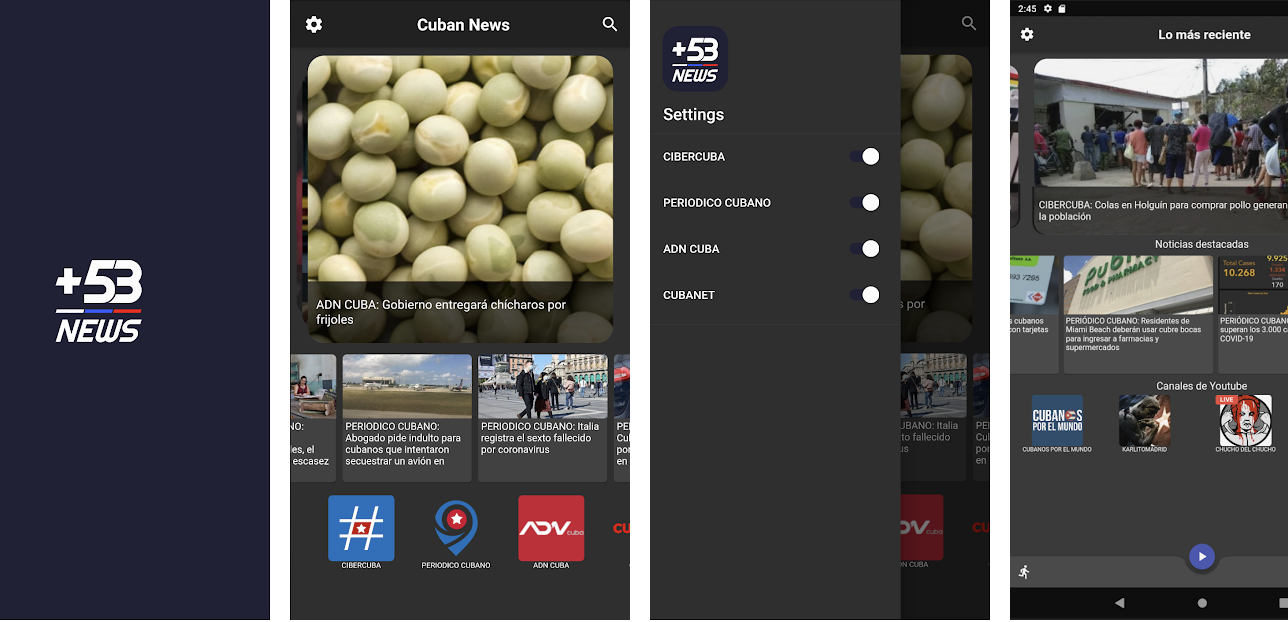Open the red ADN Cuba logo on Cuban News screen
Viewport: 1288px width, 622px height.
tap(551, 528)
